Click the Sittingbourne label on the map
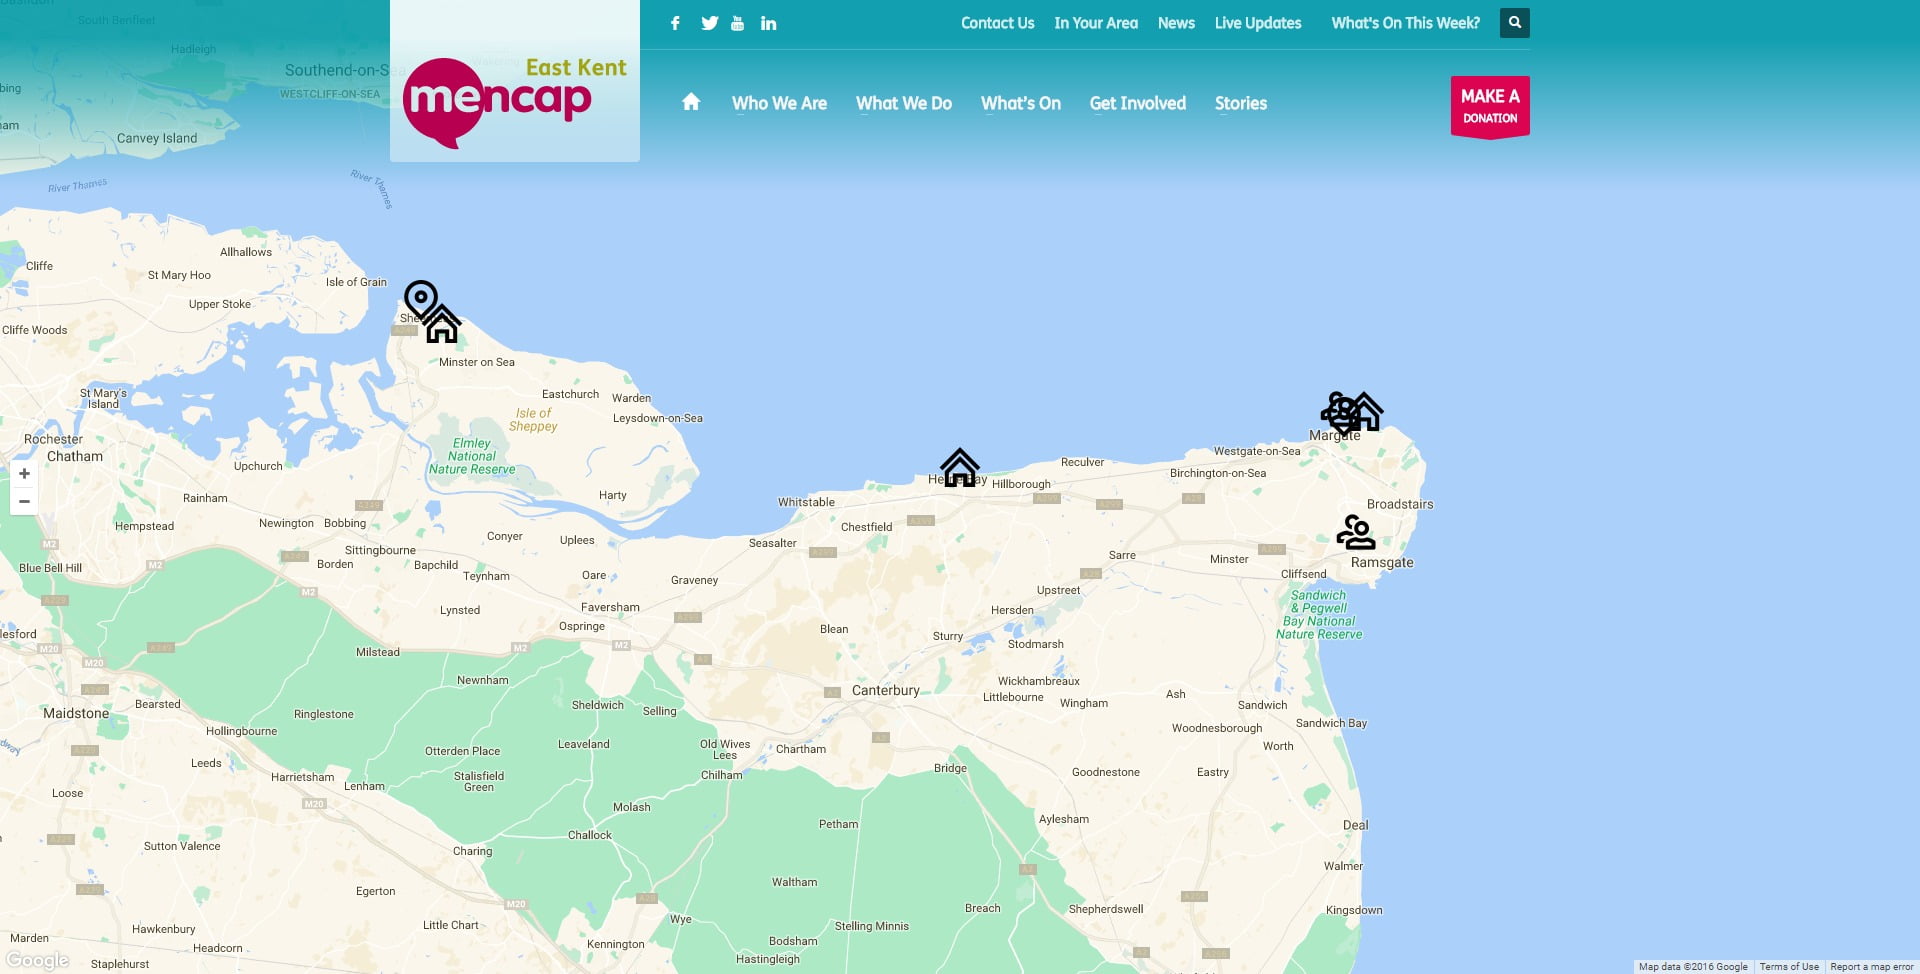 point(380,550)
